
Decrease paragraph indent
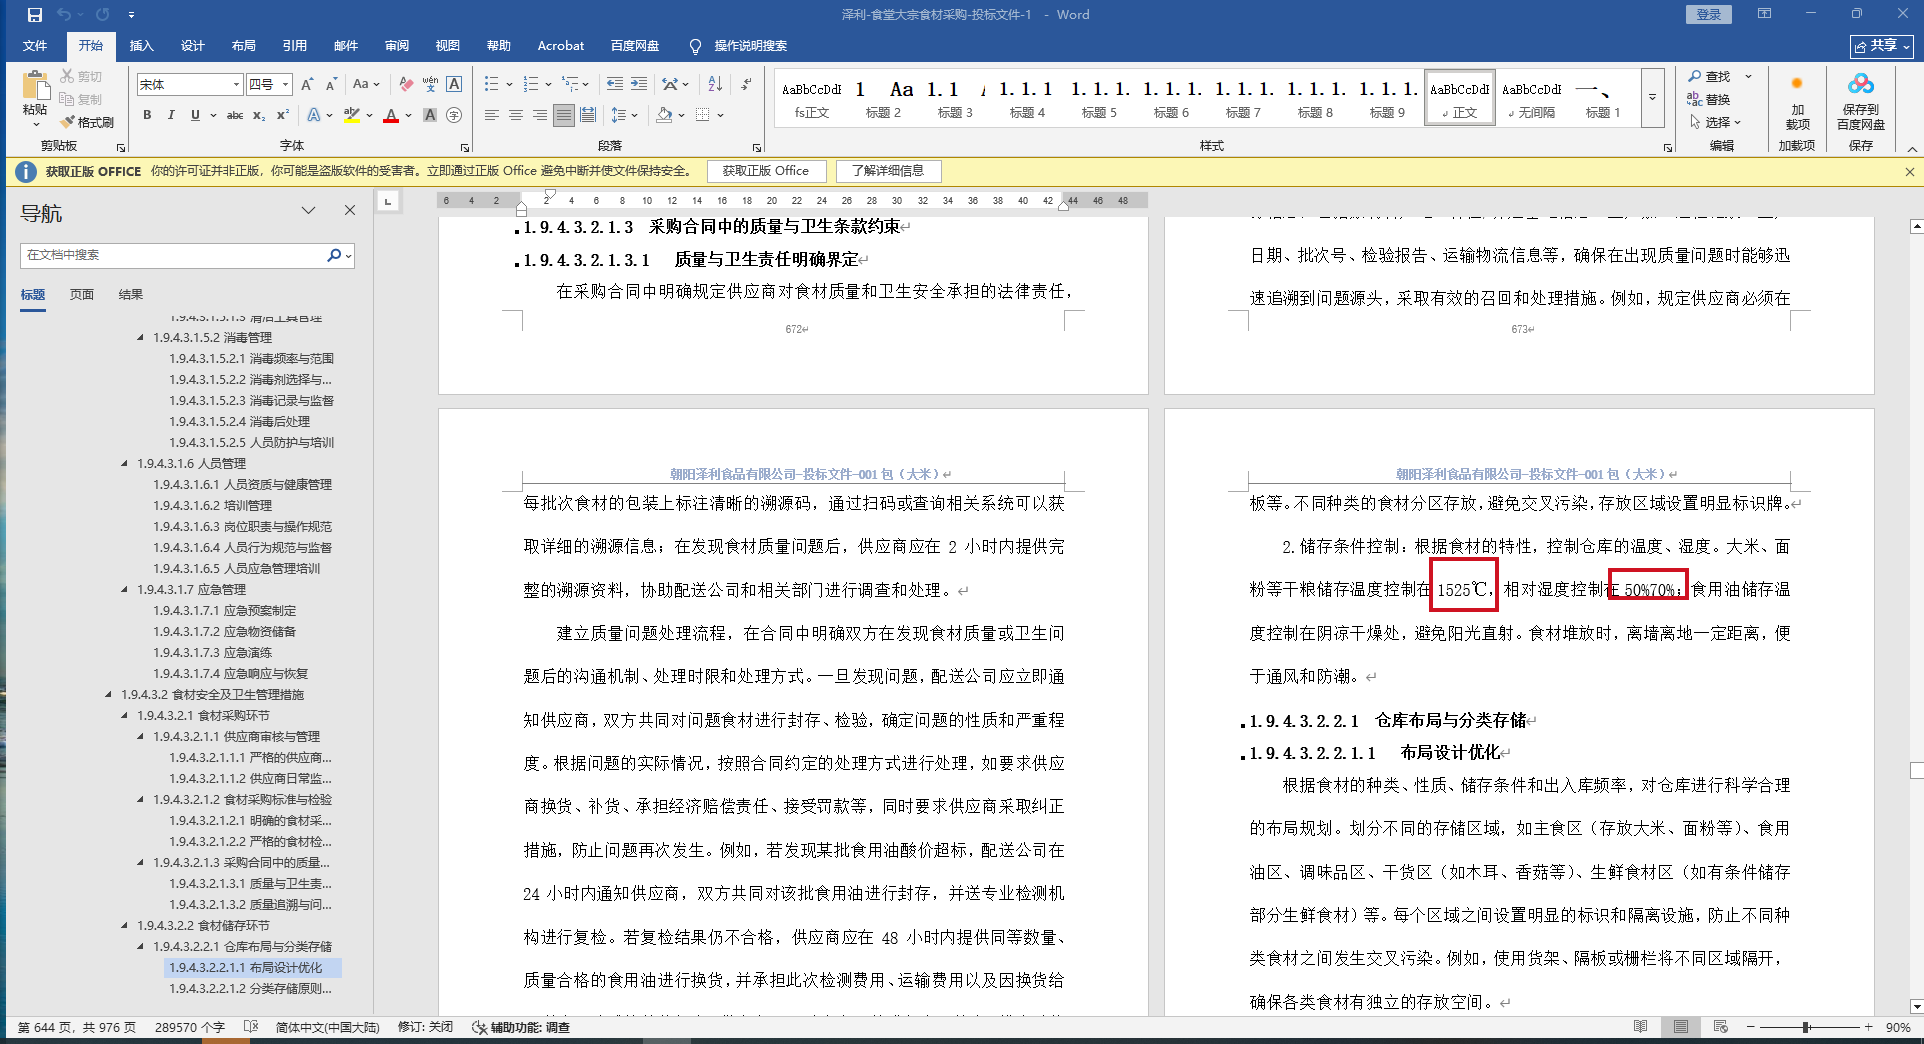point(614,84)
